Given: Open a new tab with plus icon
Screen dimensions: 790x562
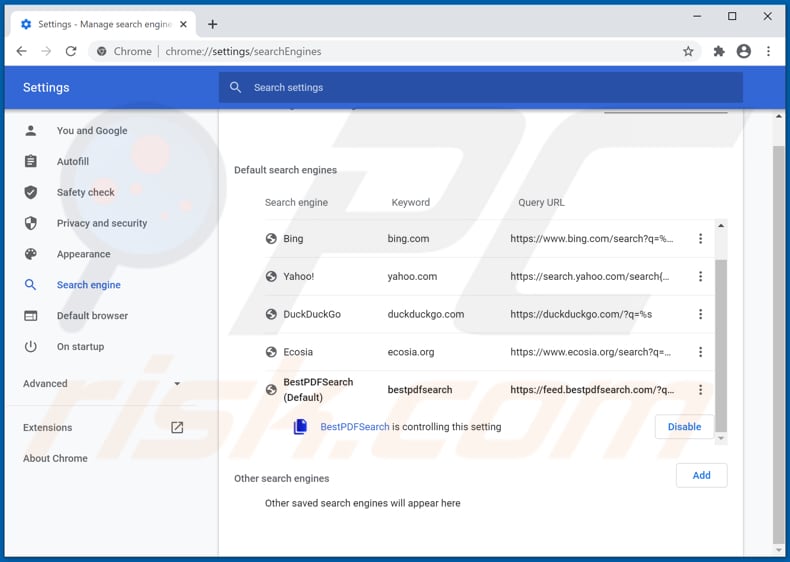Looking at the screenshot, I should click(x=213, y=24).
